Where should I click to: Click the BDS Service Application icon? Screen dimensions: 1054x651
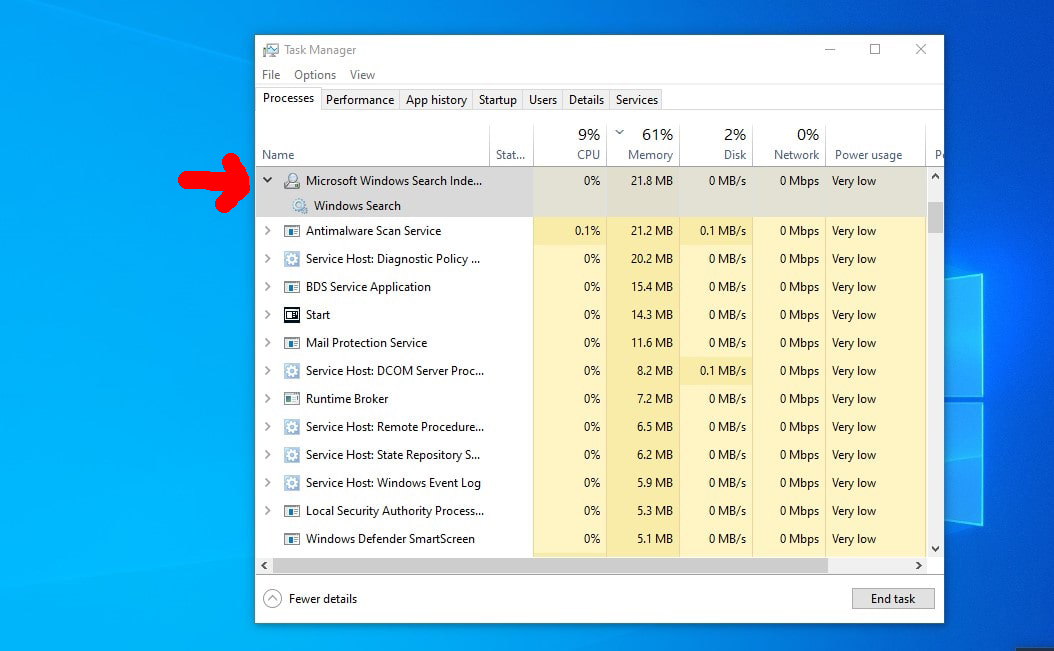(292, 287)
